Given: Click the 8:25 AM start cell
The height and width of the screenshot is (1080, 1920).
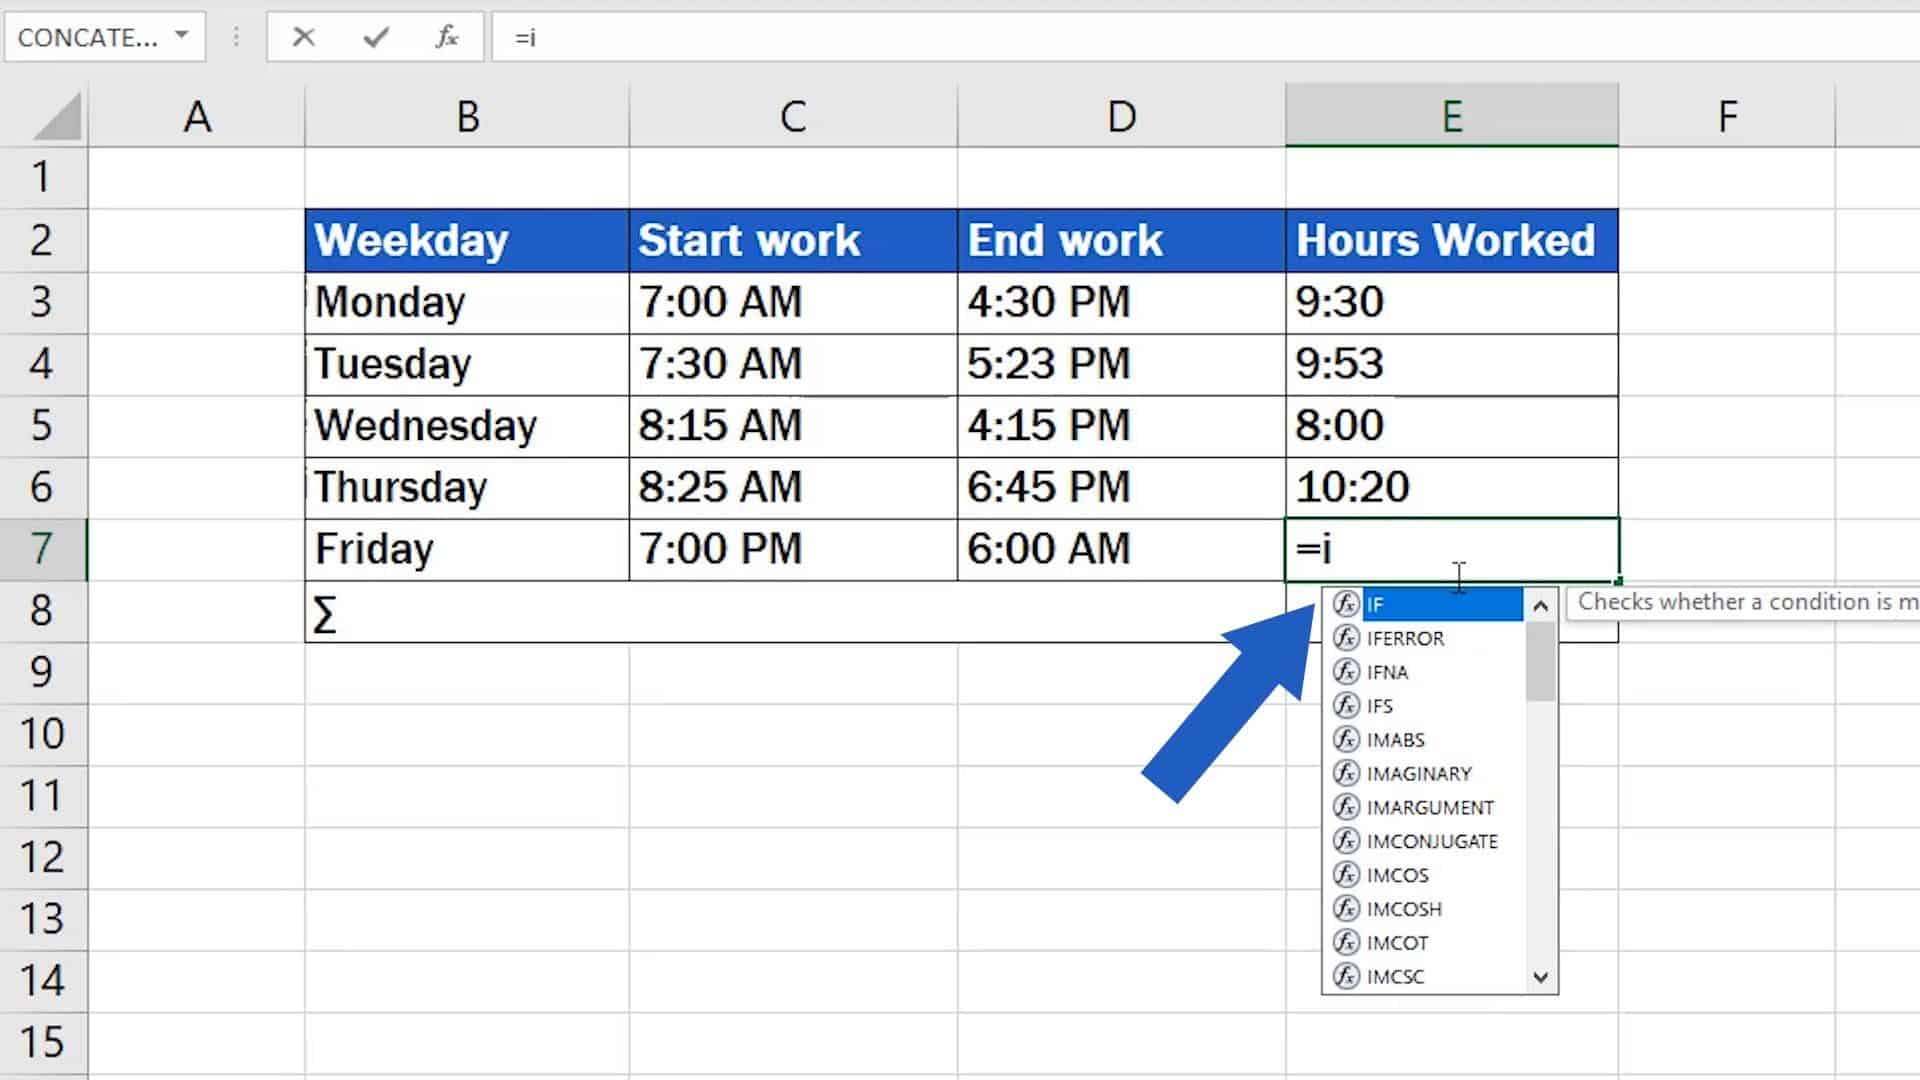Looking at the screenshot, I should (x=793, y=487).
